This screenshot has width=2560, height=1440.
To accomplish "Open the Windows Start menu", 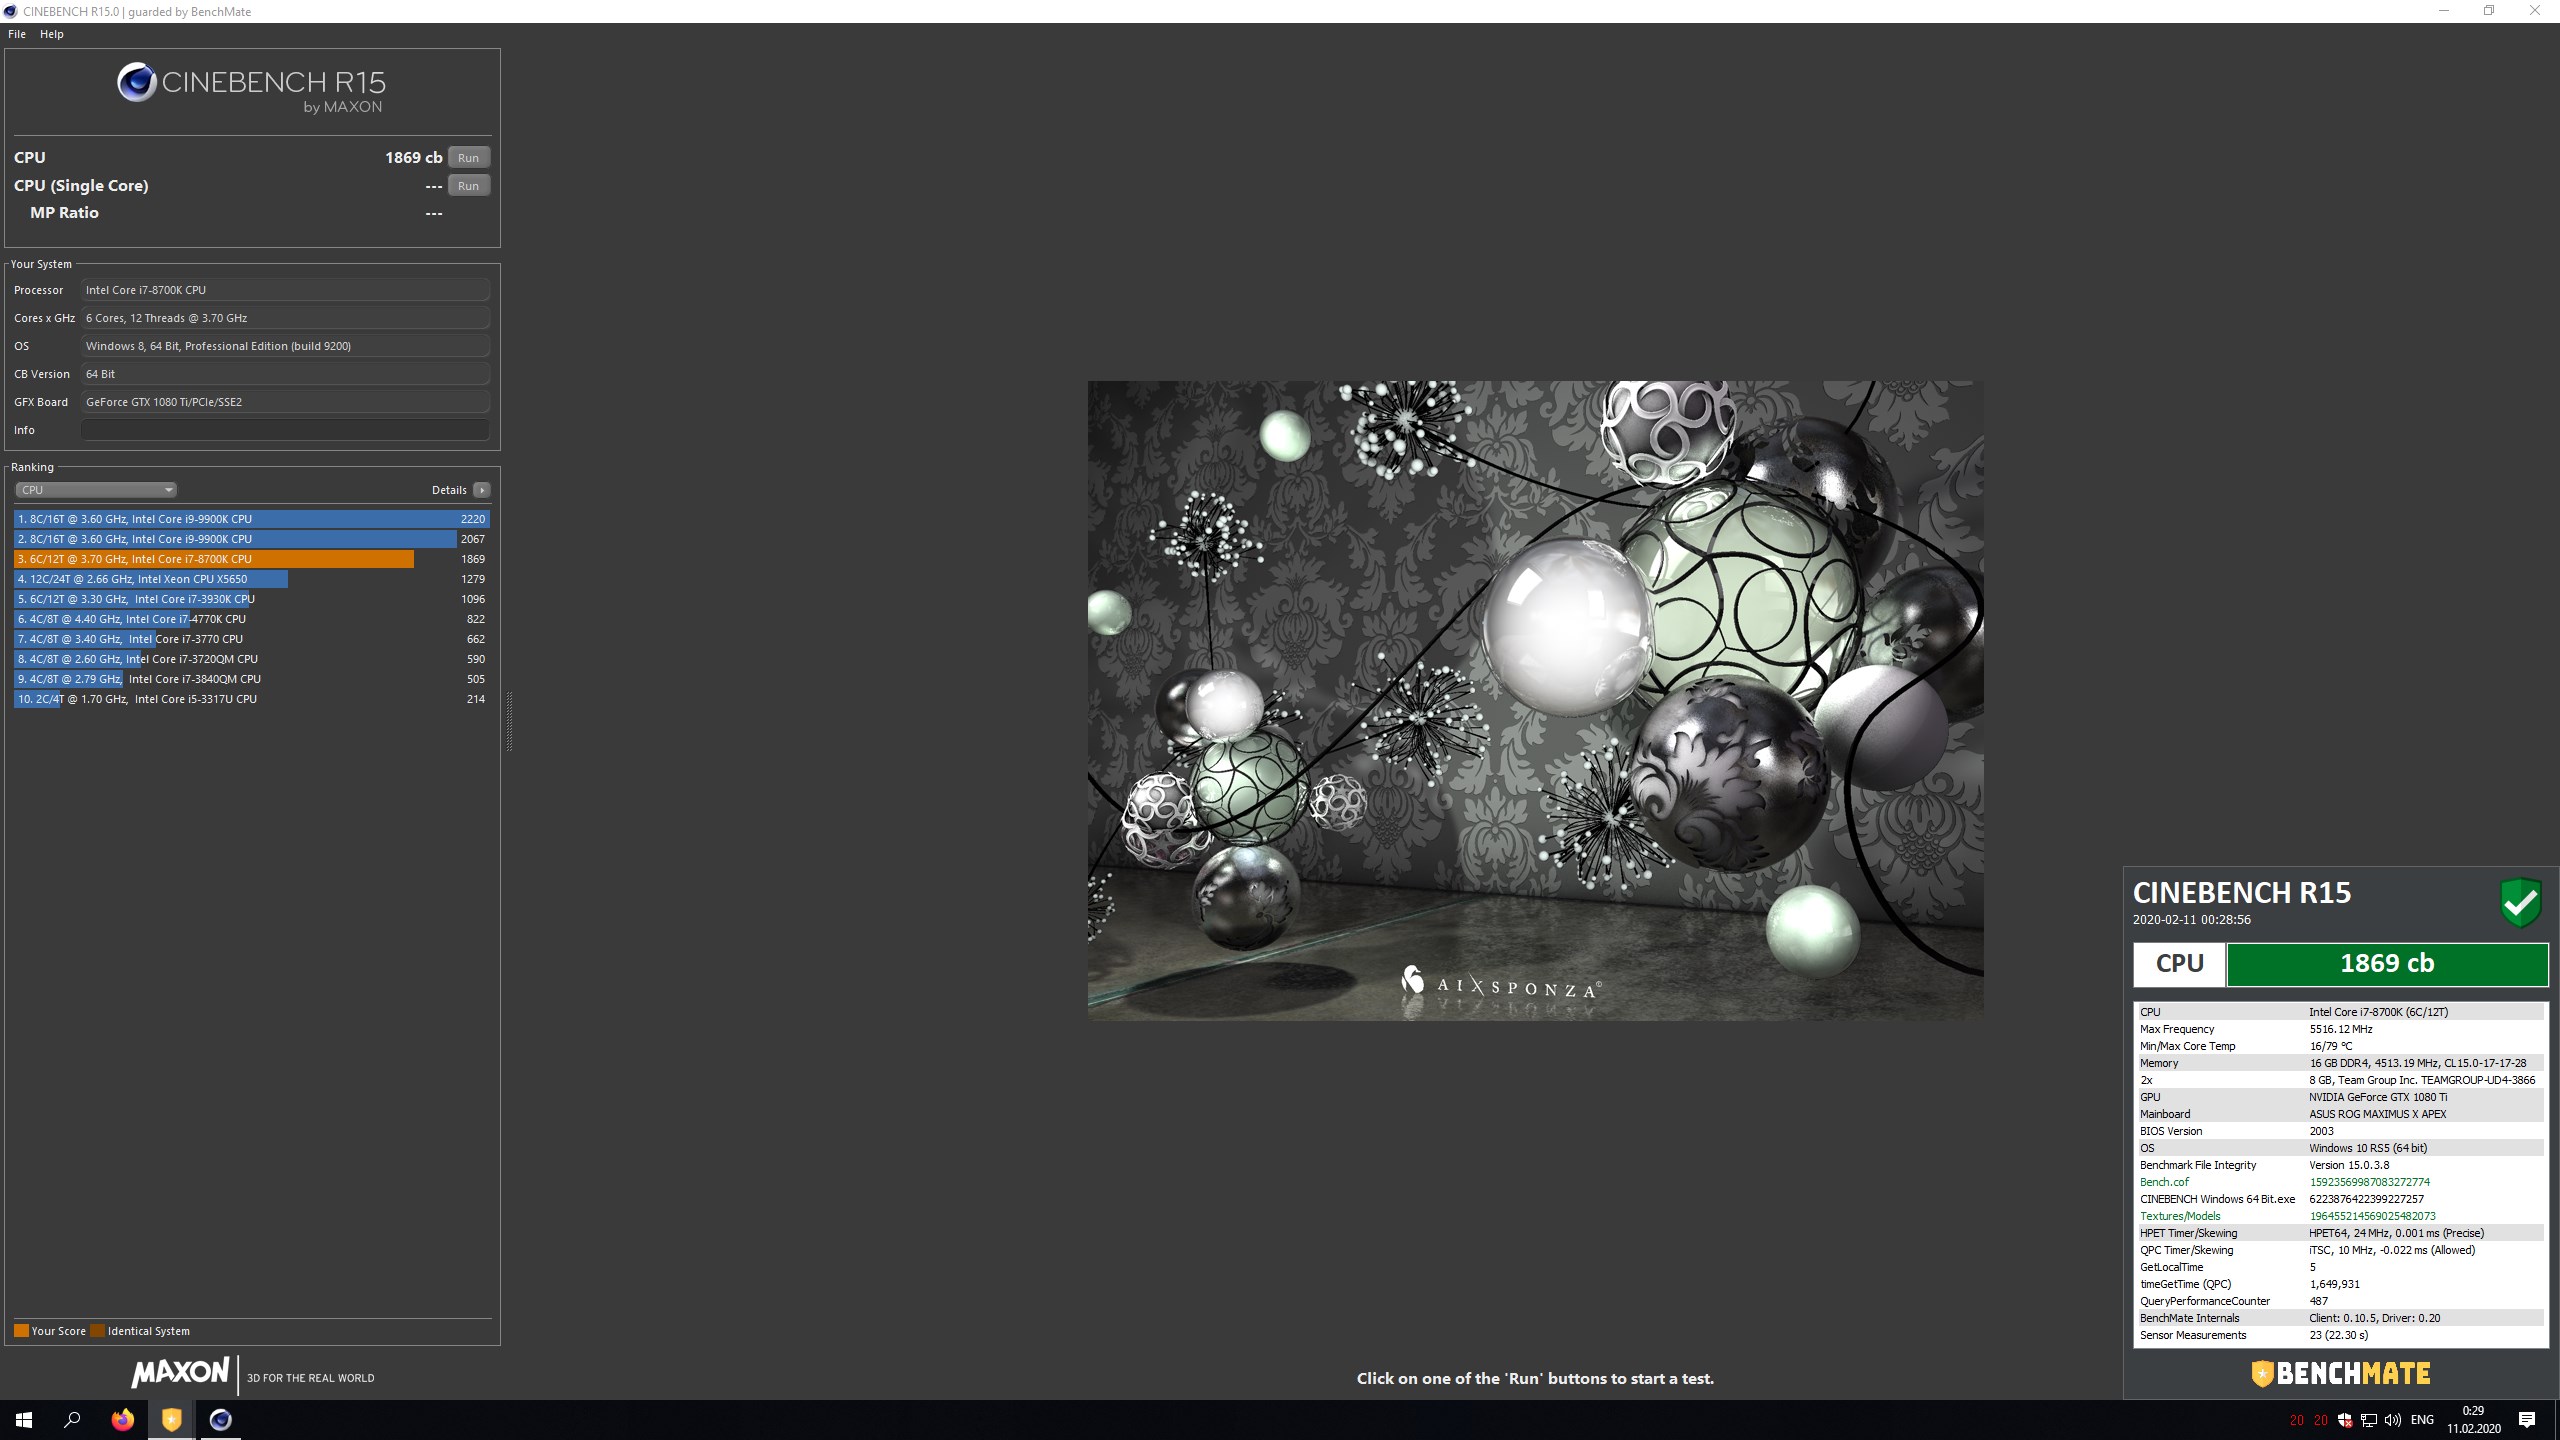I will (24, 1420).
